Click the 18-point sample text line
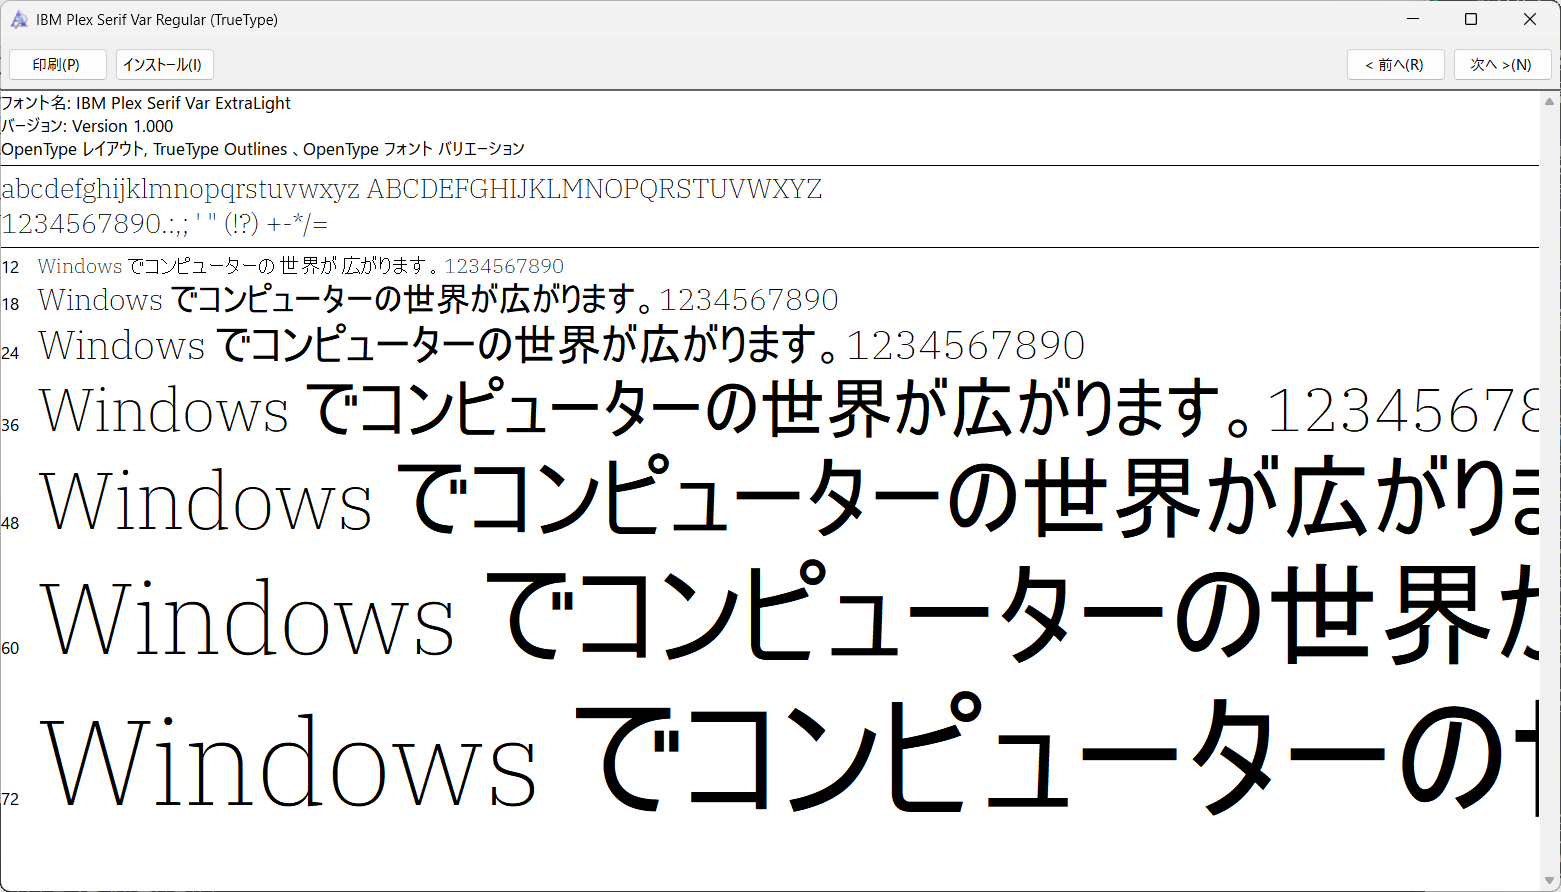Screen dimensions: 1561x892 tap(438, 300)
